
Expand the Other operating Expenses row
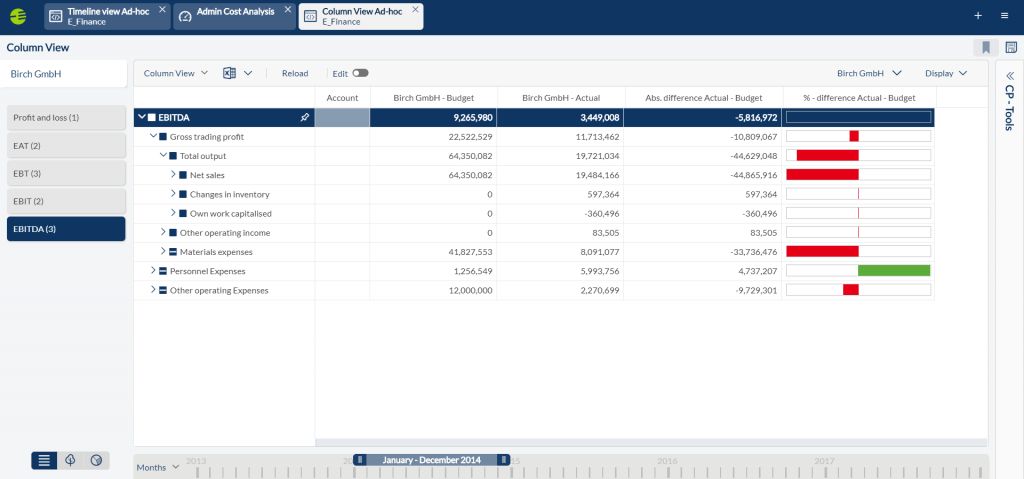(153, 290)
